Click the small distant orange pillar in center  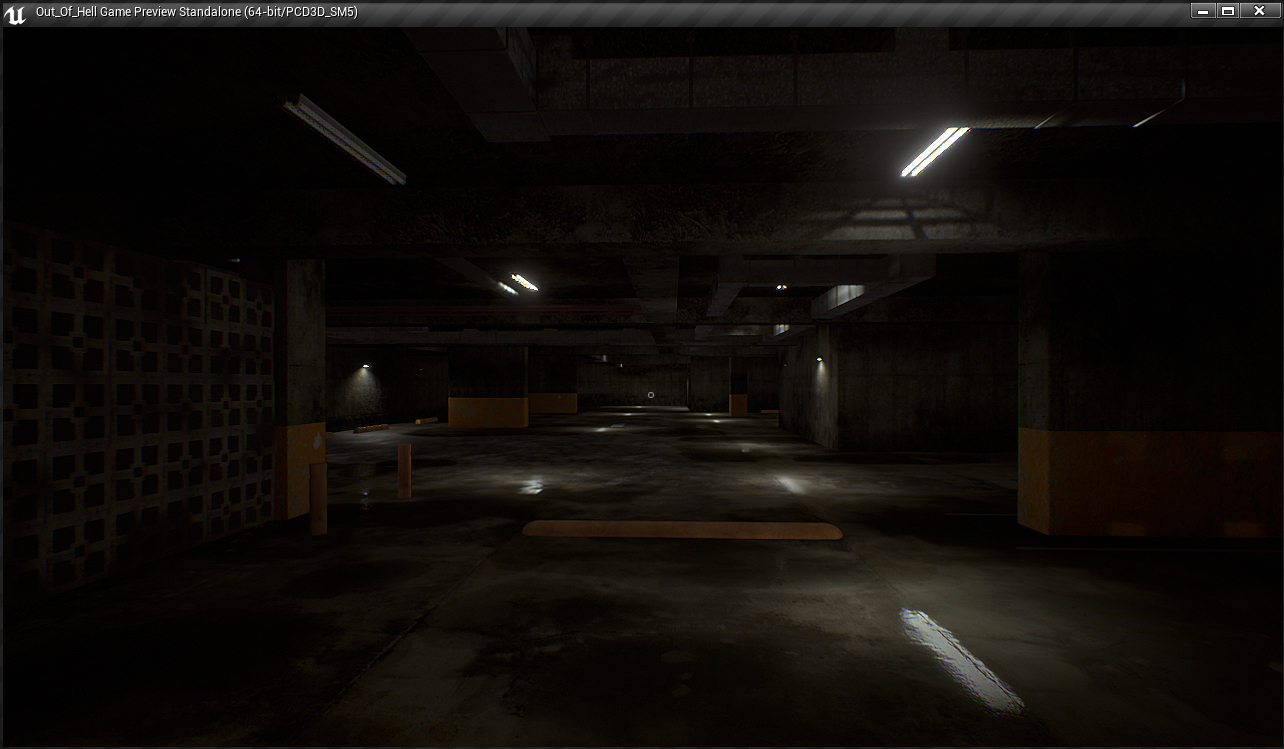pyautogui.click(x=738, y=402)
